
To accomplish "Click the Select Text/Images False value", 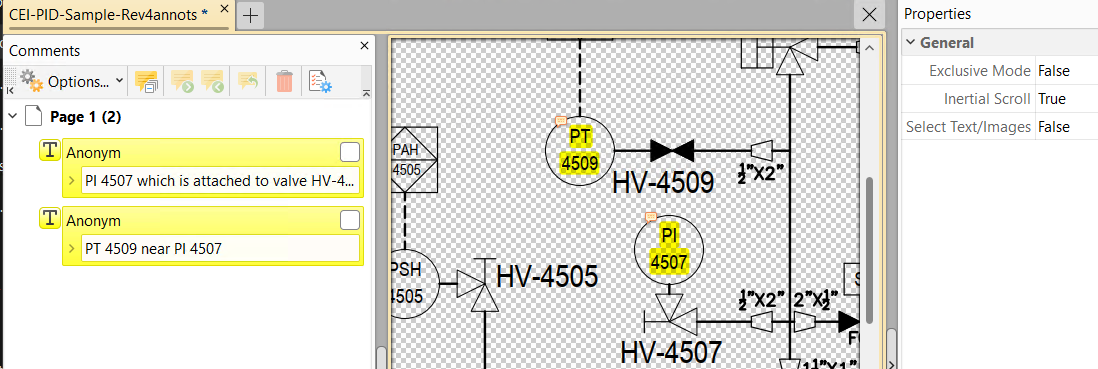I will (x=1053, y=127).
